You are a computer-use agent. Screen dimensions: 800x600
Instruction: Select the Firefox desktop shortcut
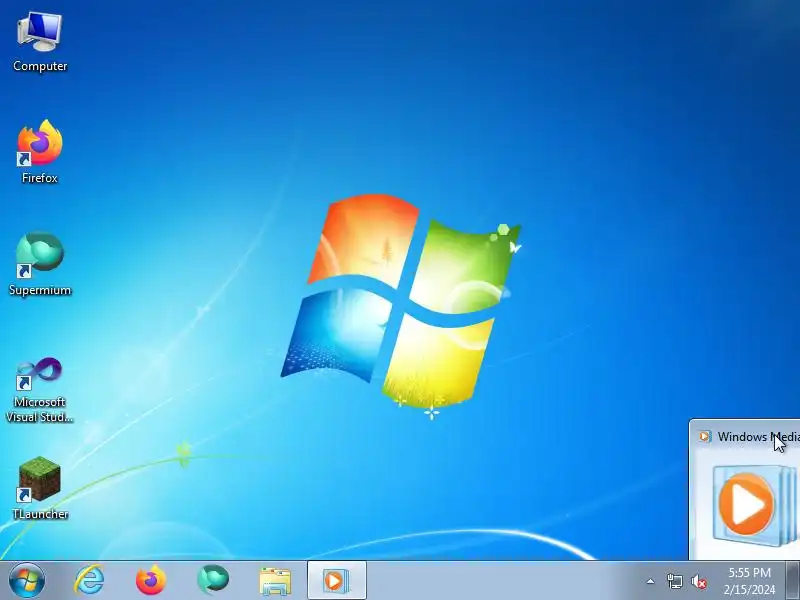coord(40,152)
